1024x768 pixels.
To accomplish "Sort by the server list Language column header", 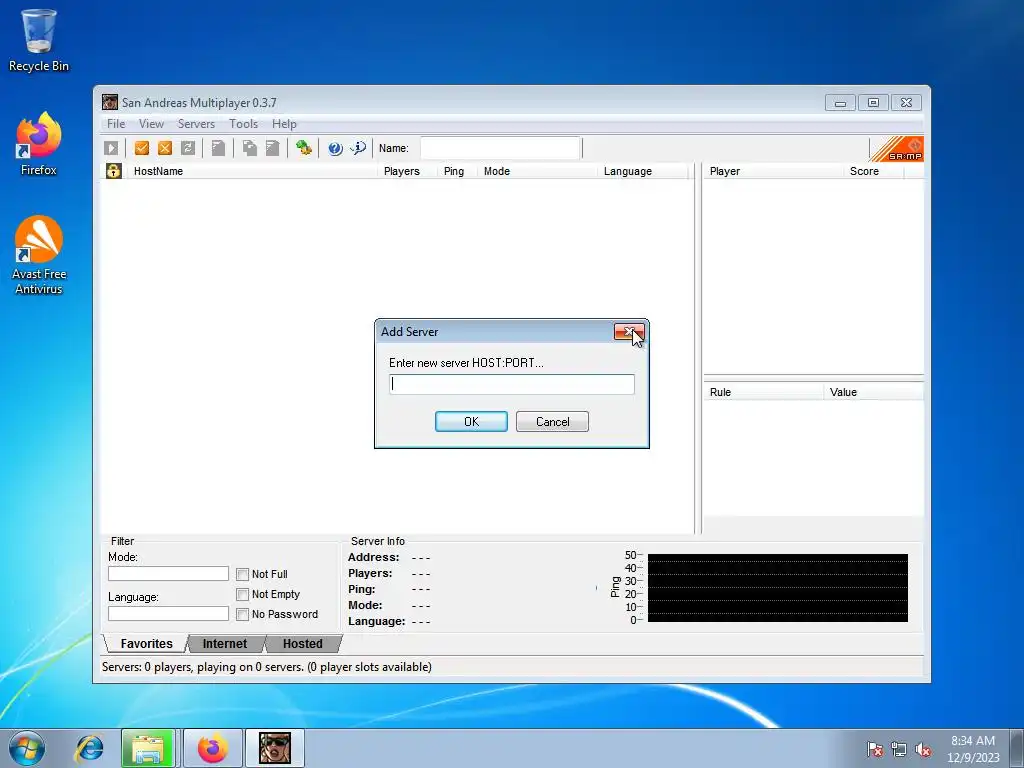I will click(643, 171).
